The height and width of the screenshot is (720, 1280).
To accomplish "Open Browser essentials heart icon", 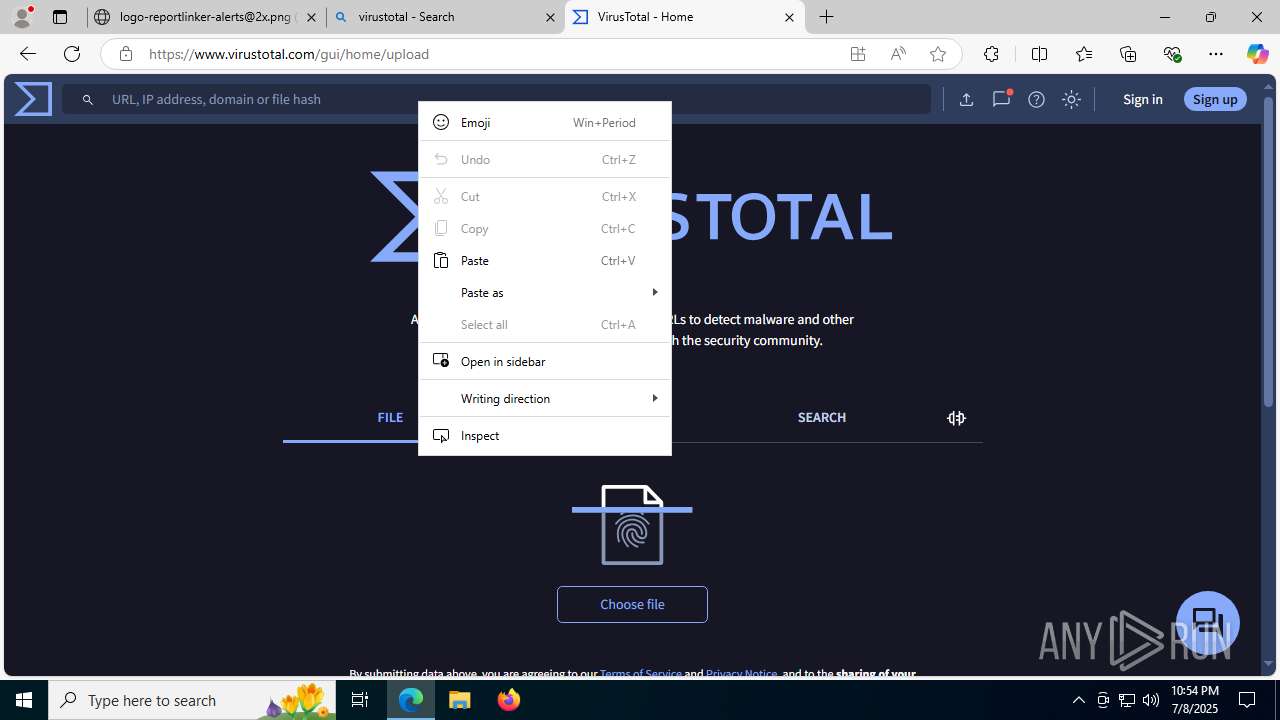I will point(1172,54).
